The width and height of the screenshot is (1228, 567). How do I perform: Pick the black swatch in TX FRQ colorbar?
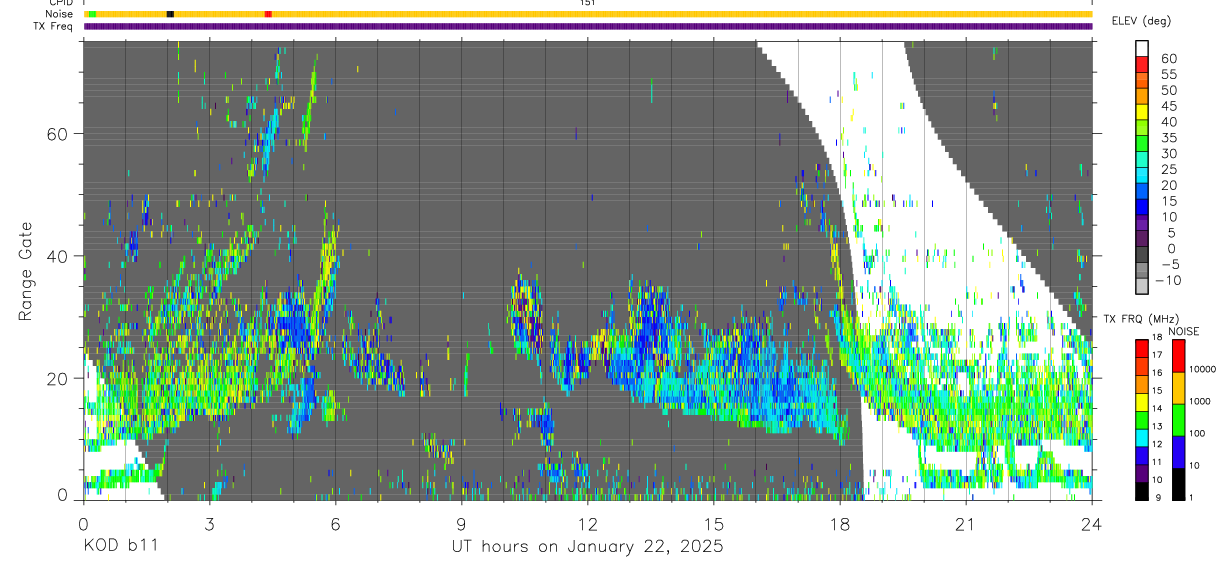coord(1142,491)
